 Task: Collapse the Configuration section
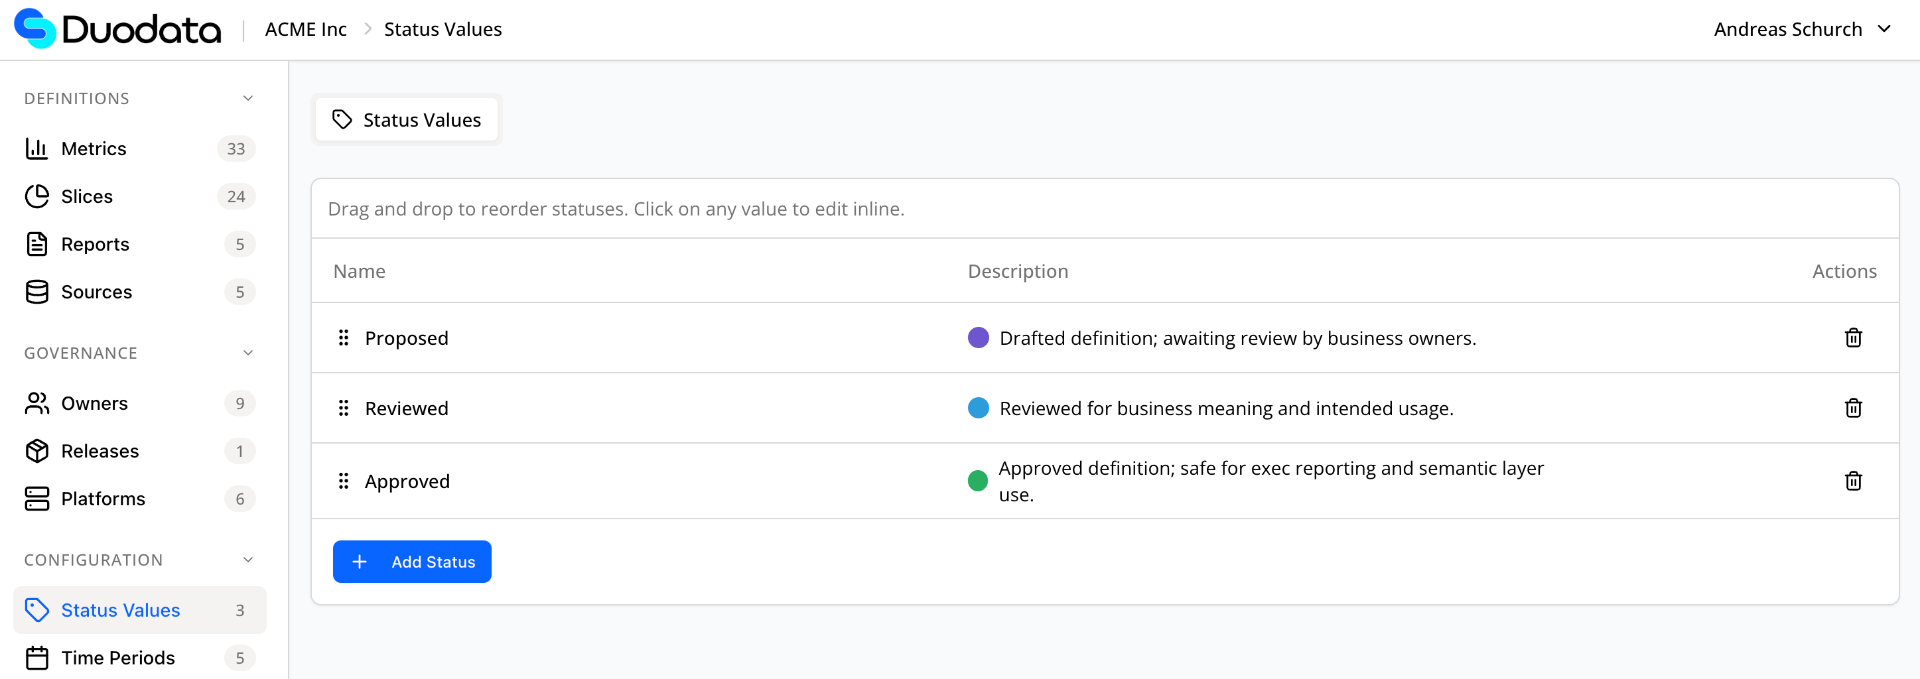[248, 560]
